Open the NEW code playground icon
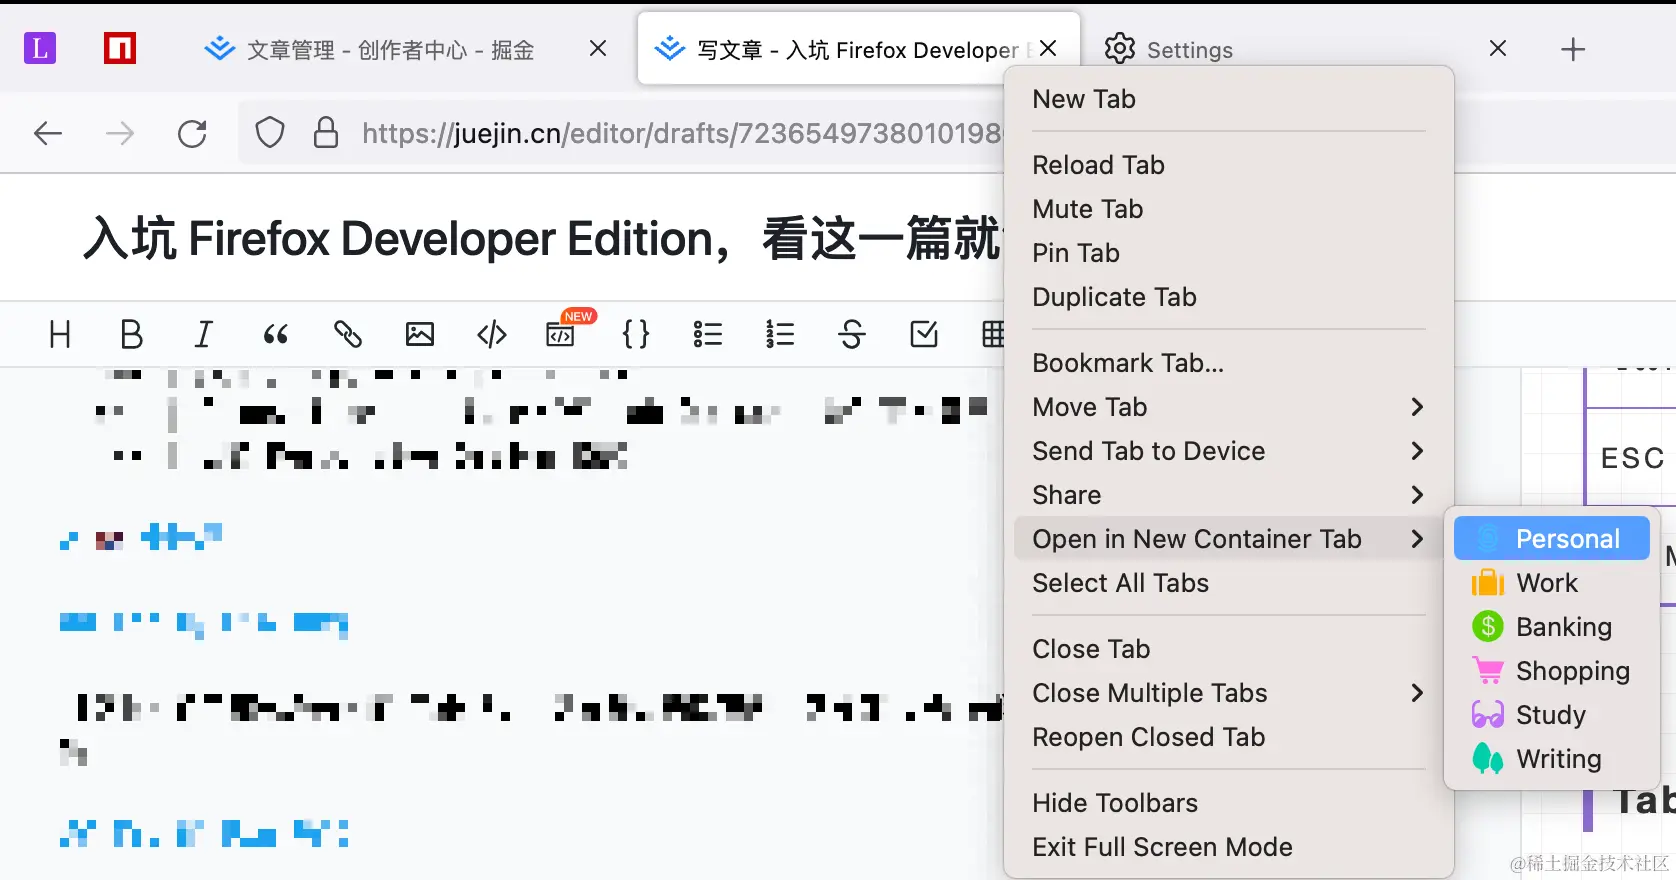 (x=562, y=332)
